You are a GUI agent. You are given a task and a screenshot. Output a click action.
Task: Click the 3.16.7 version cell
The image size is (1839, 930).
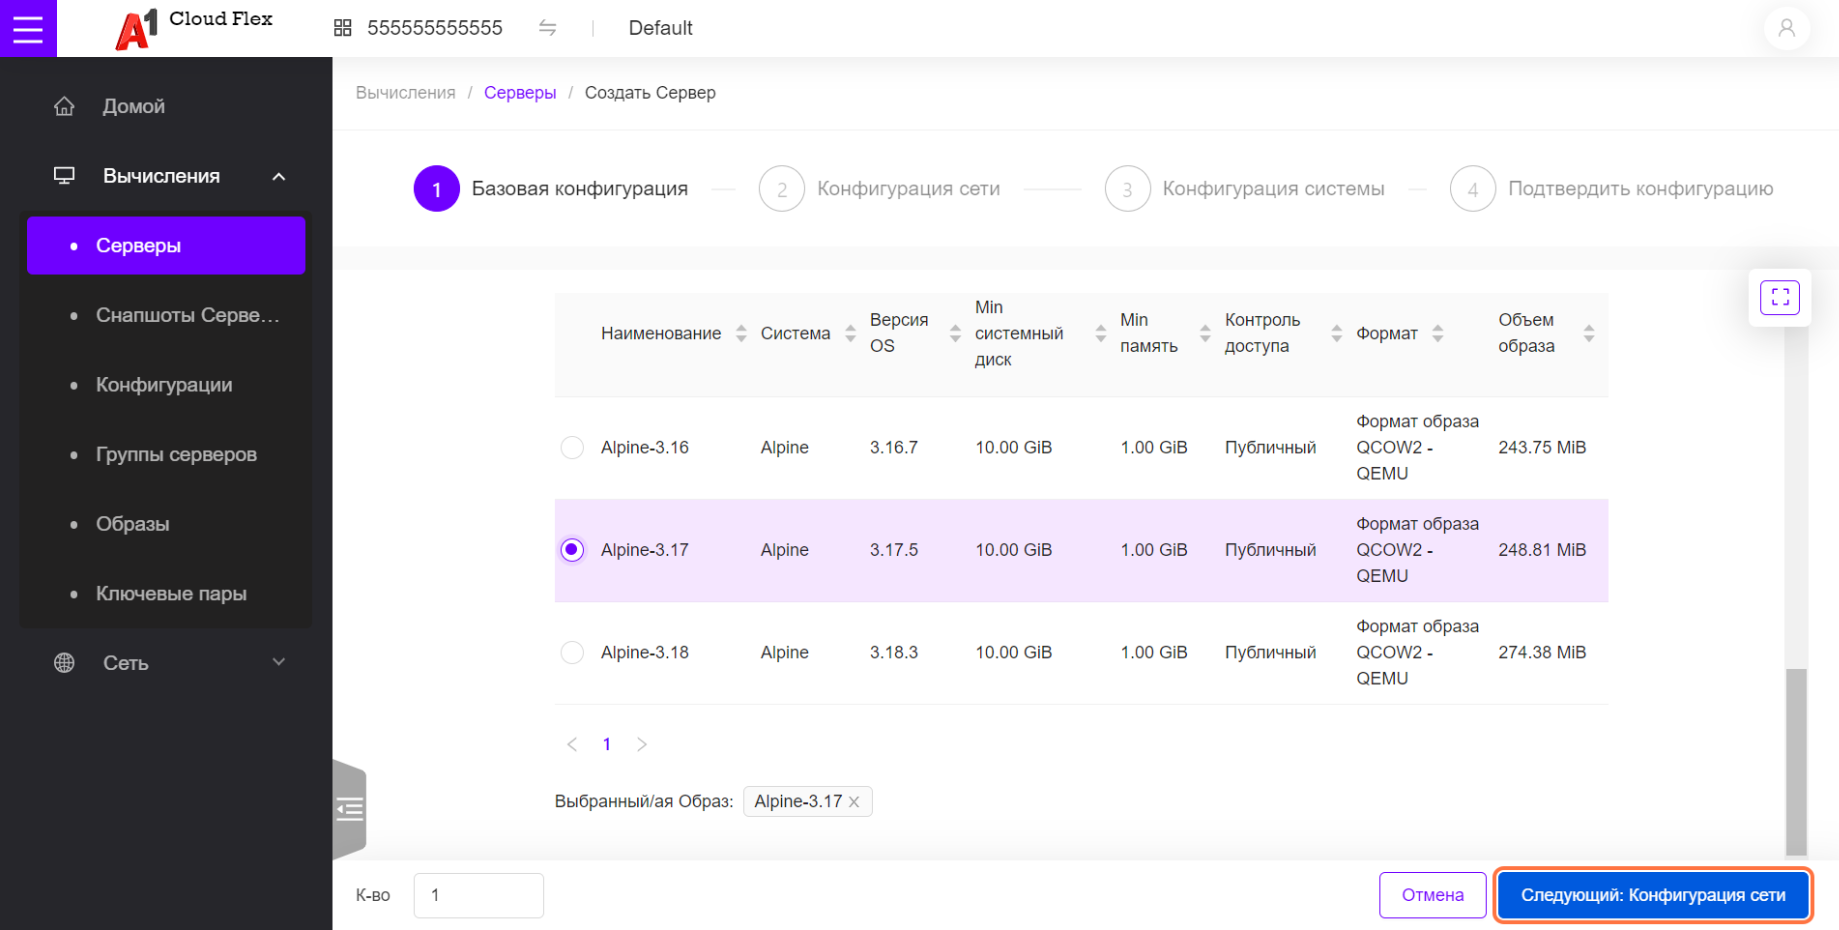(x=894, y=448)
